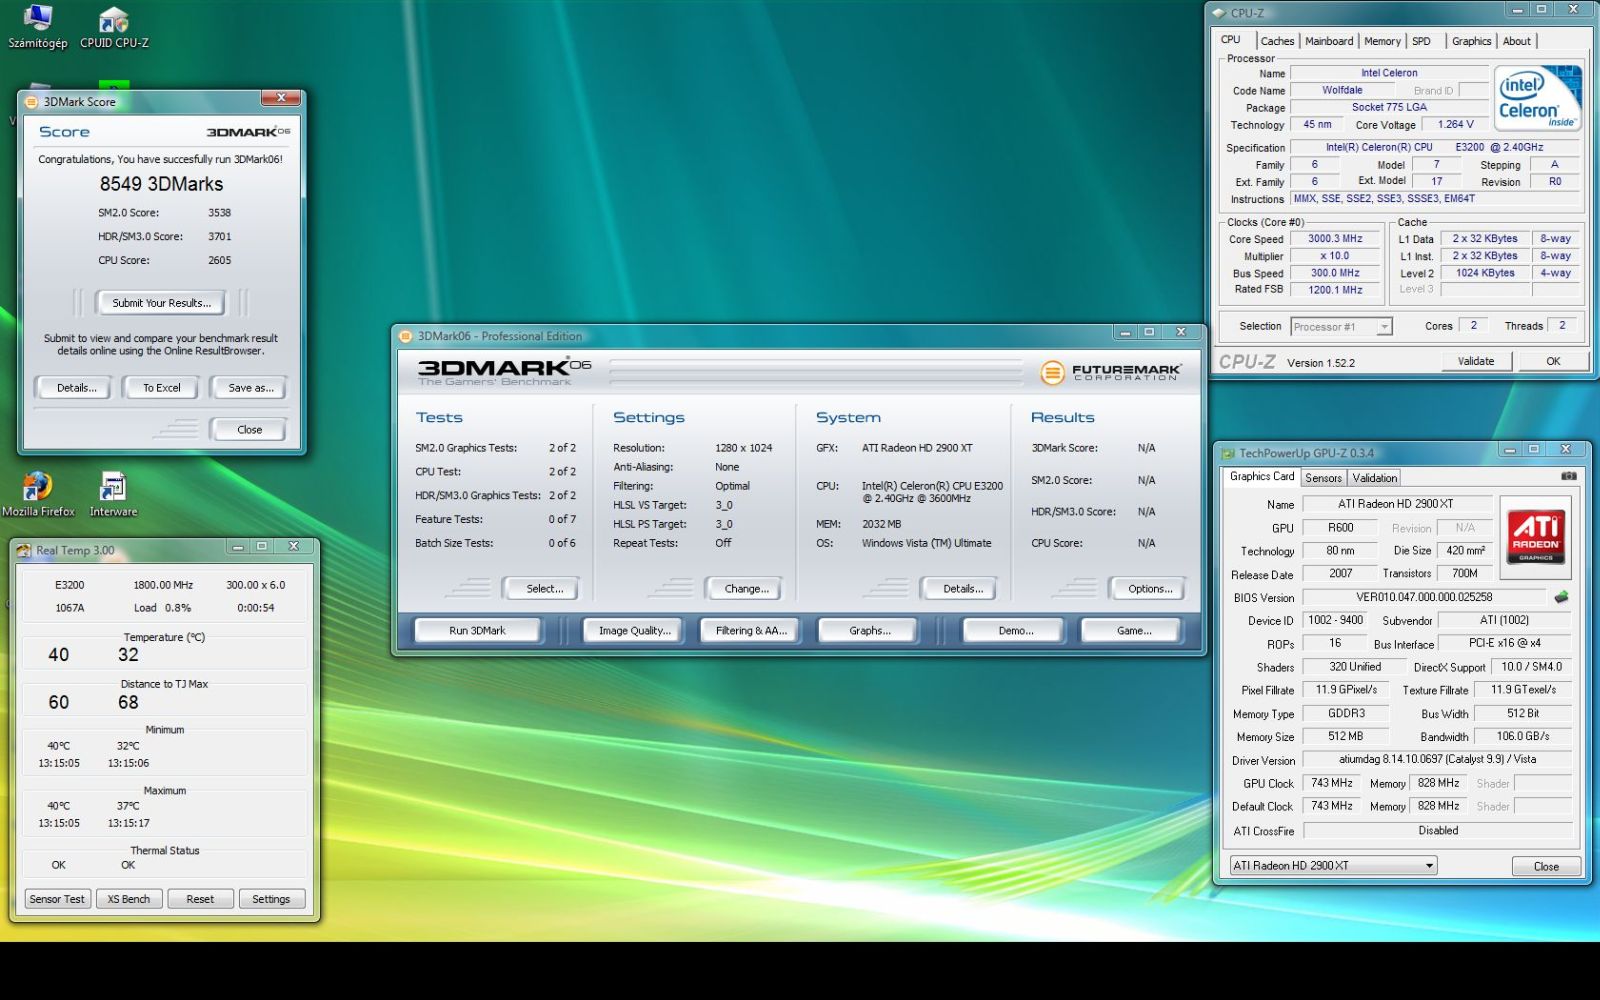Viewport: 1600px width, 1000px height.
Task: Click the Real Temp window title icon
Action: (x=24, y=550)
